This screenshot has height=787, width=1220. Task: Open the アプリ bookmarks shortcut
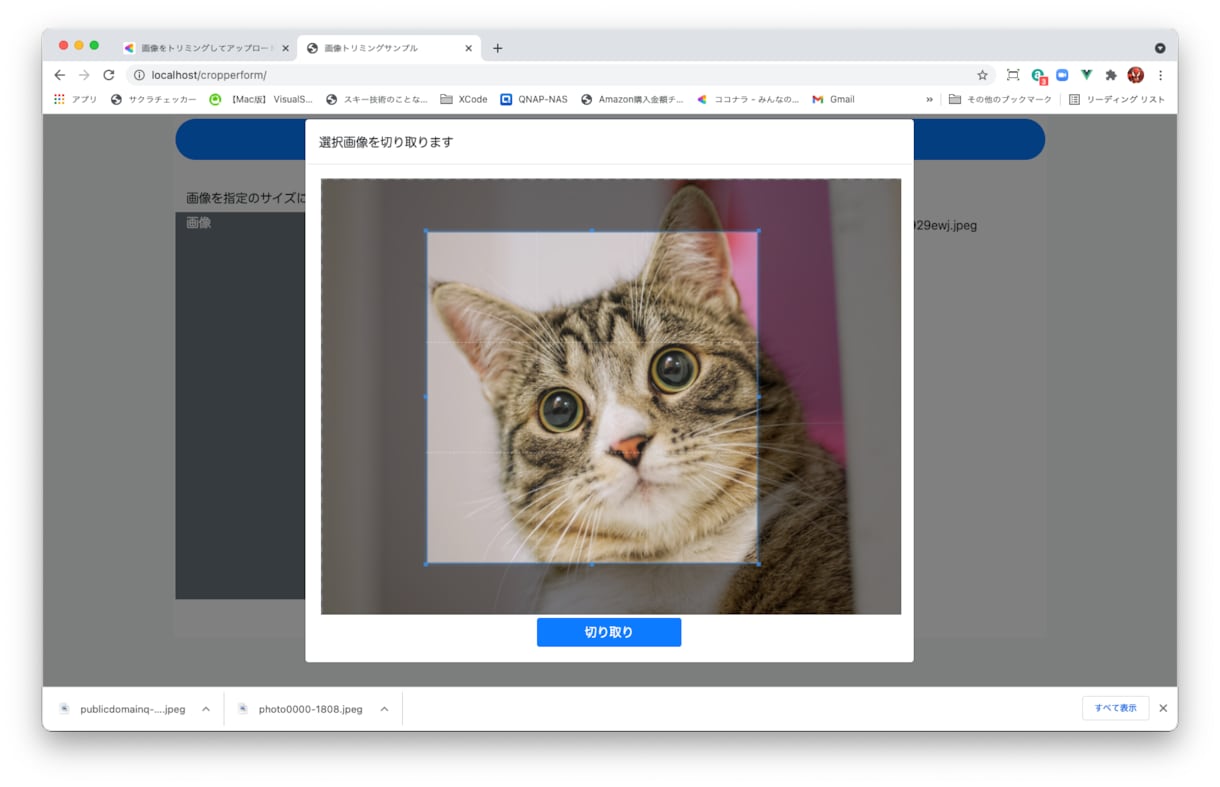[76, 99]
